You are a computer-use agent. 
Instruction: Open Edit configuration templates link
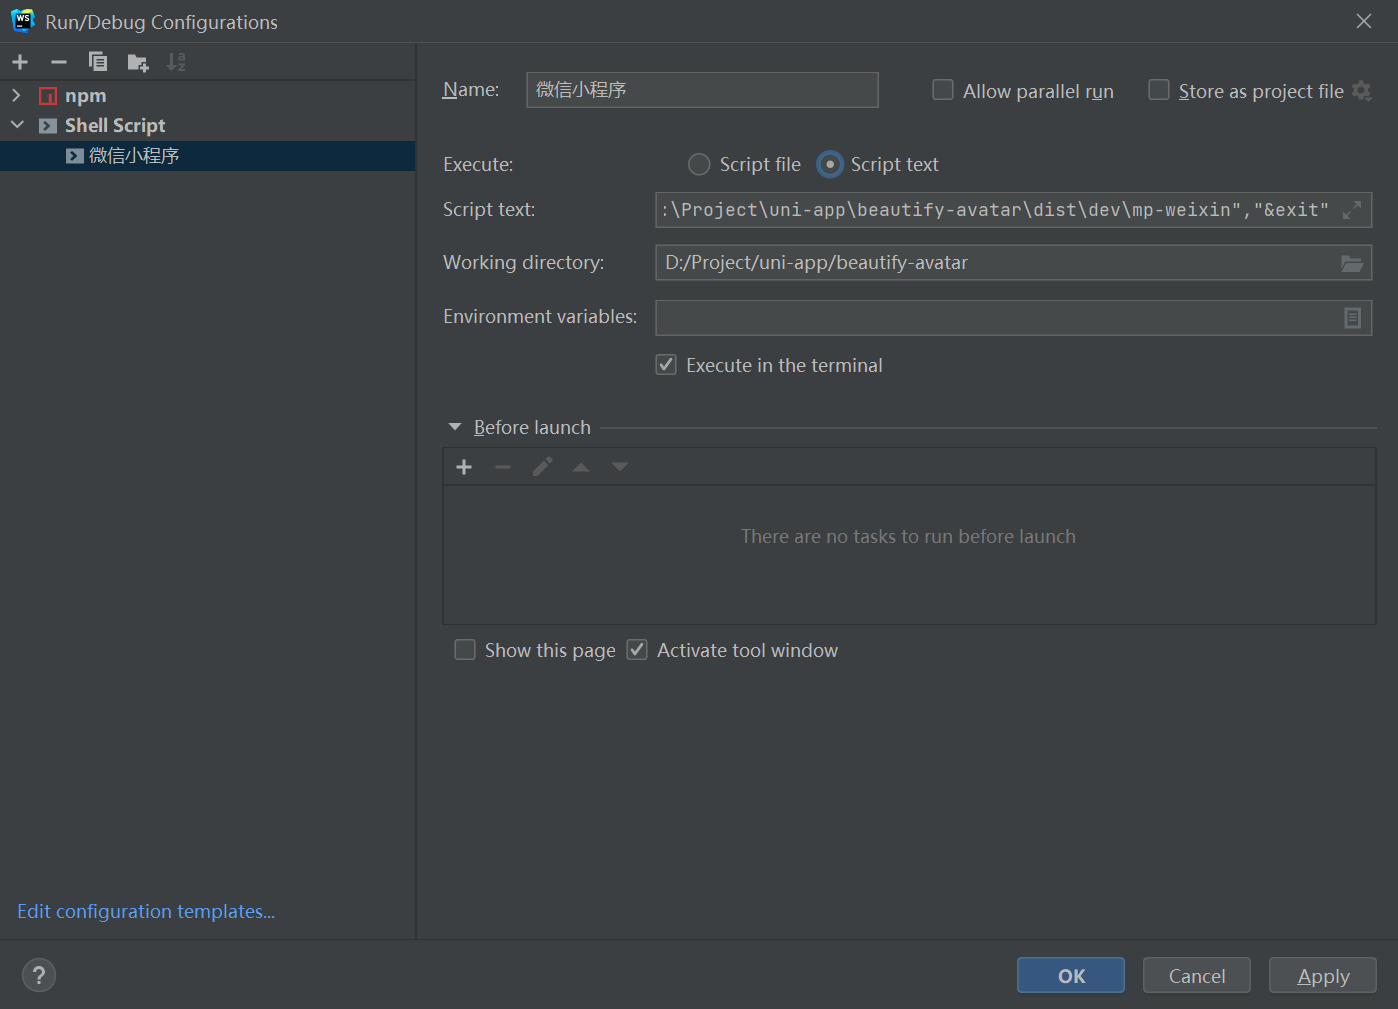pyautogui.click(x=146, y=911)
